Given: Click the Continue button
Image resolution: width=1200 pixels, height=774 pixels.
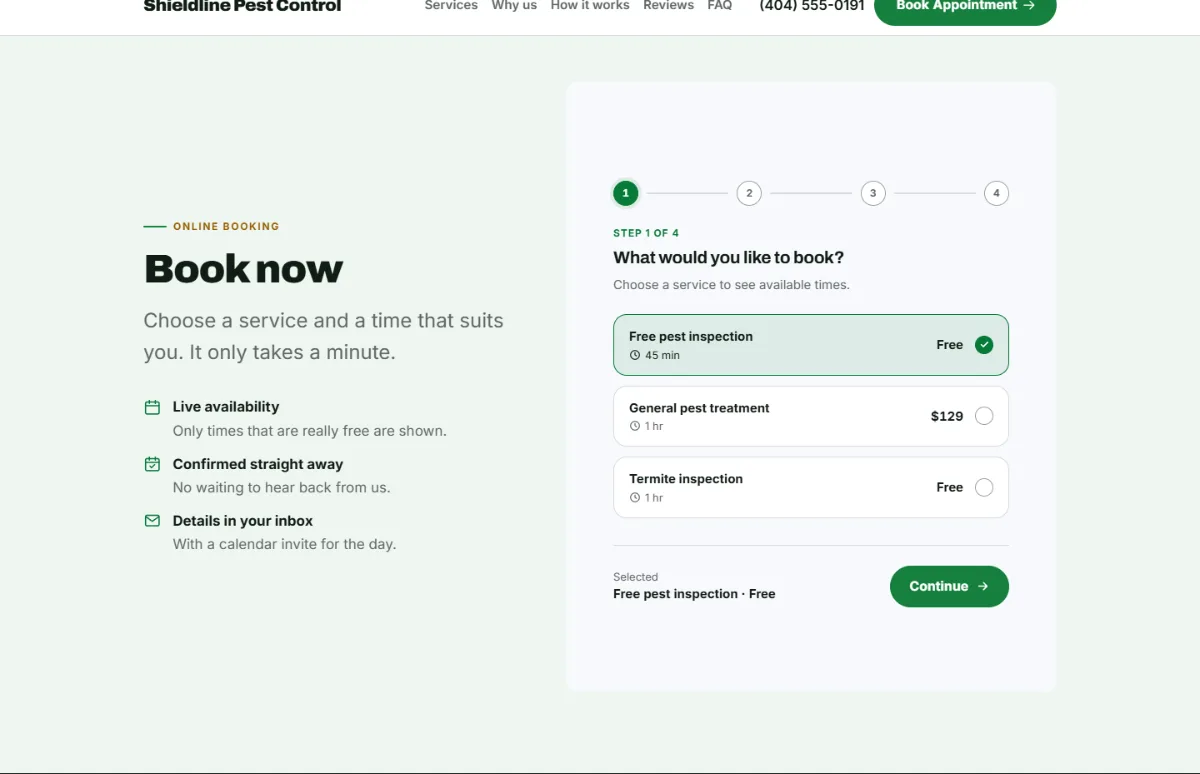Looking at the screenshot, I should pyautogui.click(x=949, y=586).
